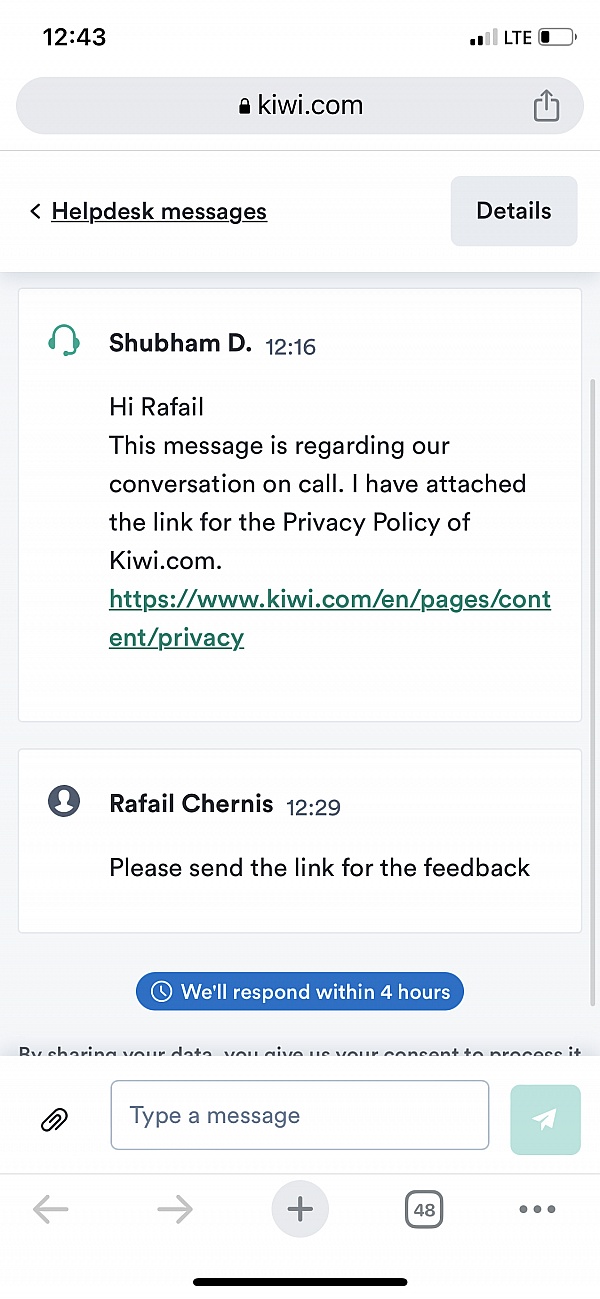The width and height of the screenshot is (600, 1299).
Task: Tap the browser forward arrow
Action: click(x=175, y=1210)
